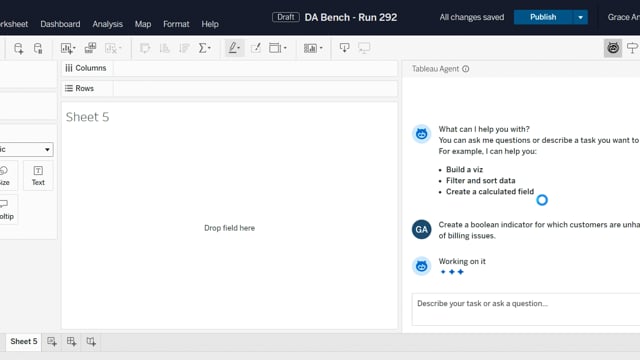Image resolution: width=640 pixels, height=360 pixels.
Task: Click the Columns shelf drop area
Action: tap(255, 68)
